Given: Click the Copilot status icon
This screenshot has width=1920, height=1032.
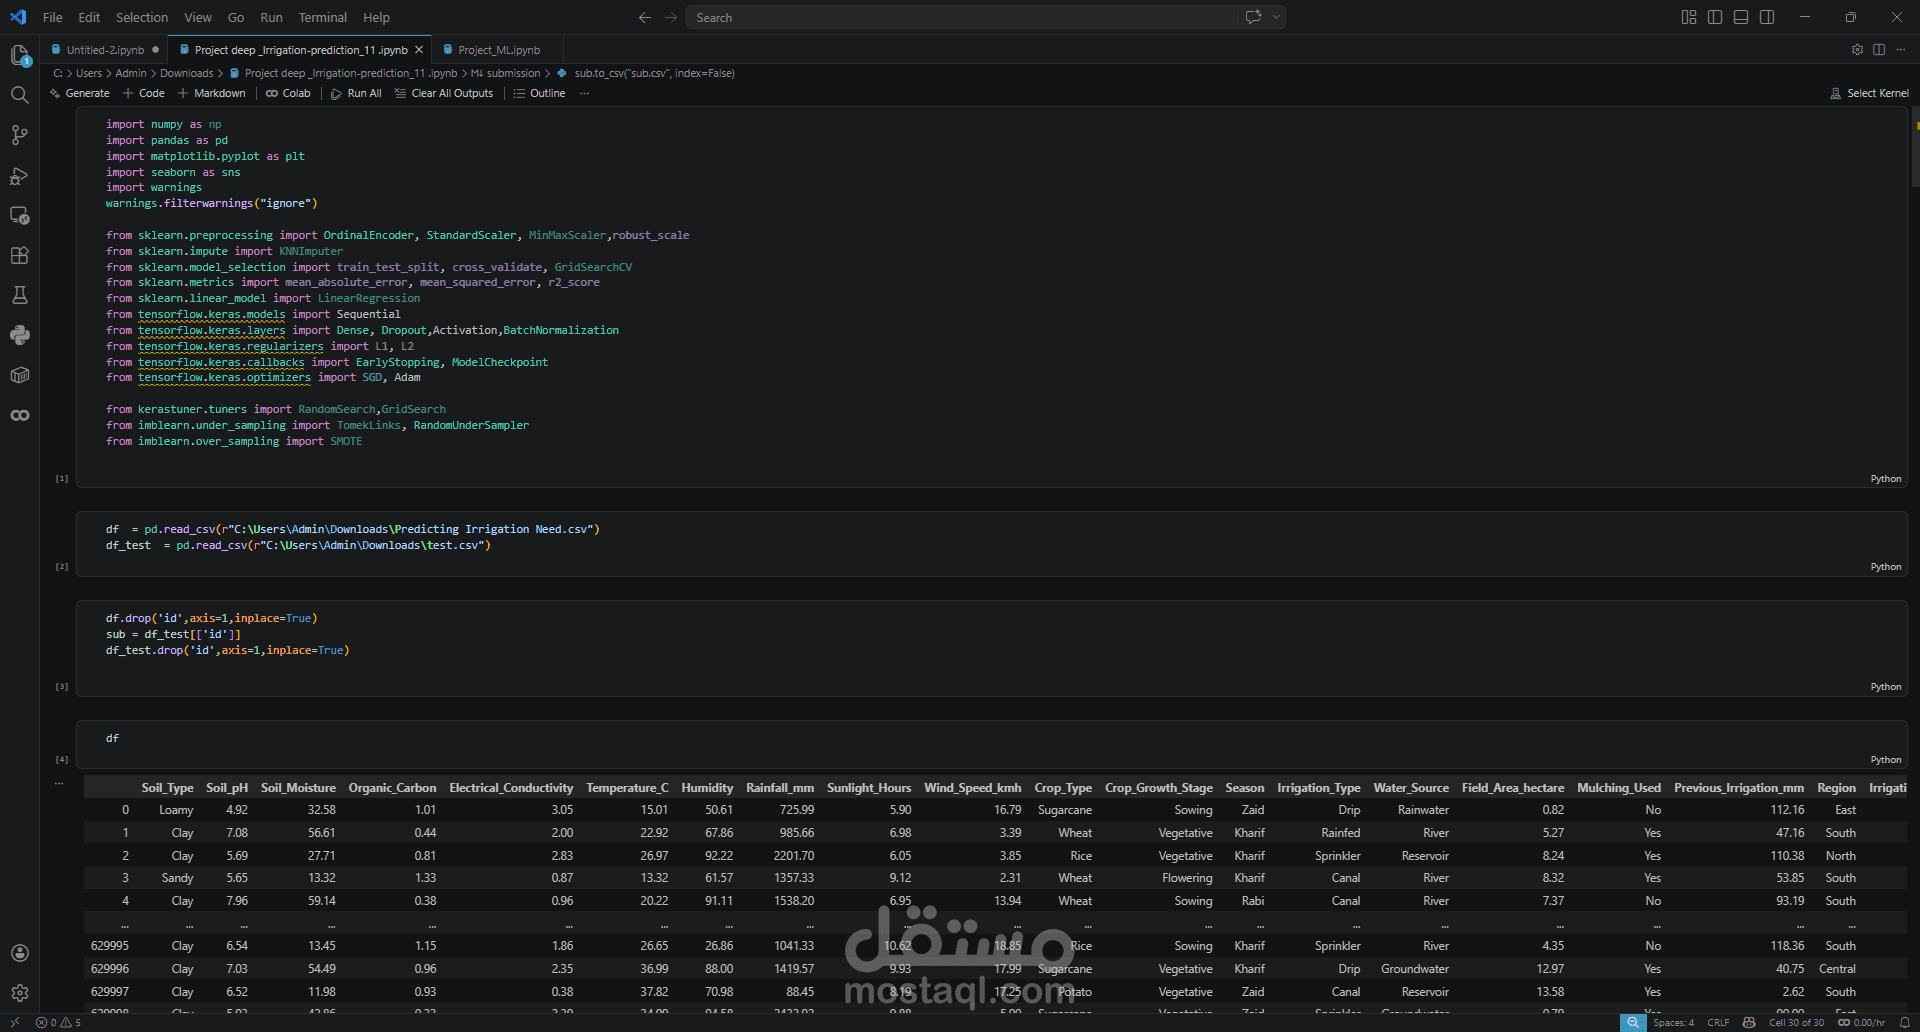Looking at the screenshot, I should pyautogui.click(x=1749, y=1022).
